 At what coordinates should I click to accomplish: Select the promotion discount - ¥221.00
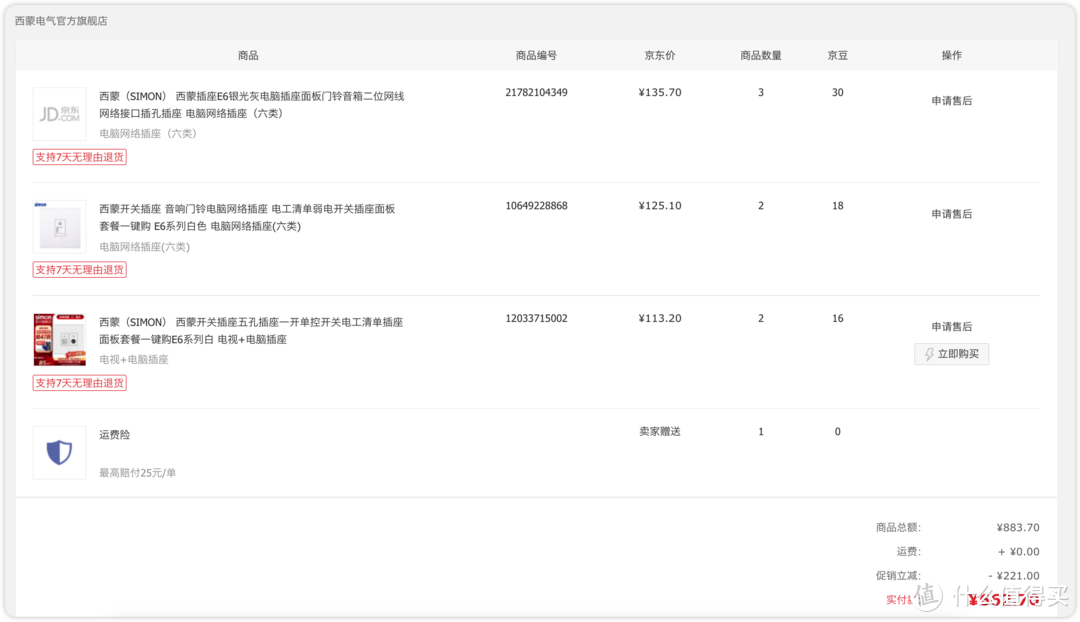(1014, 576)
